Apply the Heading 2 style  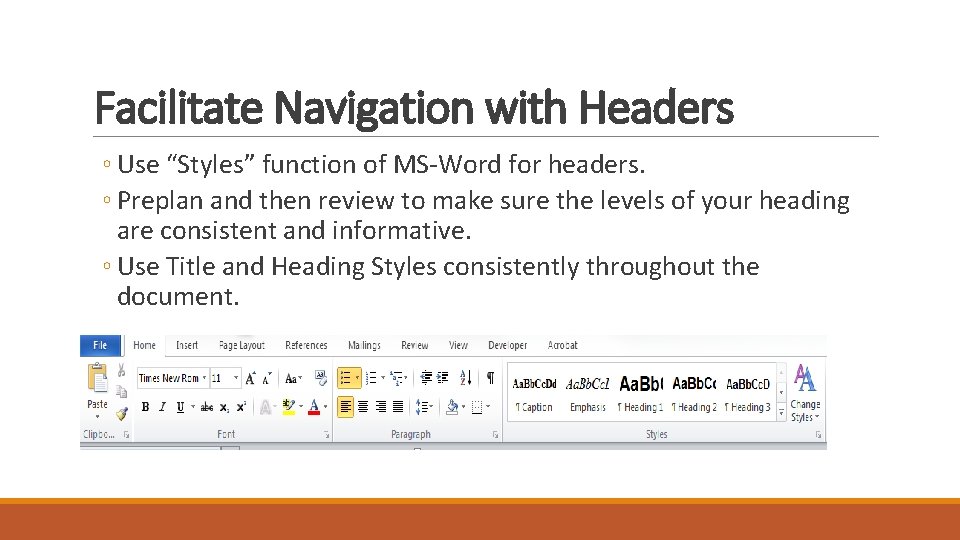[x=694, y=394]
